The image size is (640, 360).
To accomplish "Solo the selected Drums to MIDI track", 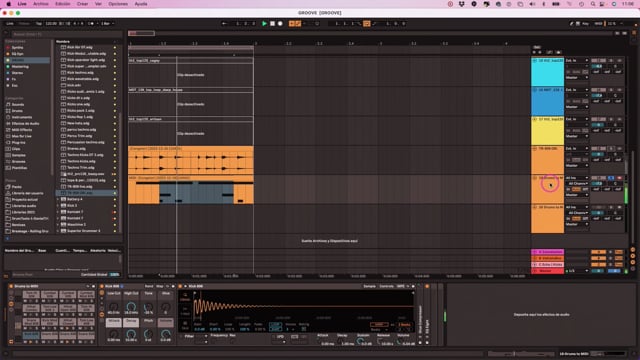I will (x=611, y=178).
